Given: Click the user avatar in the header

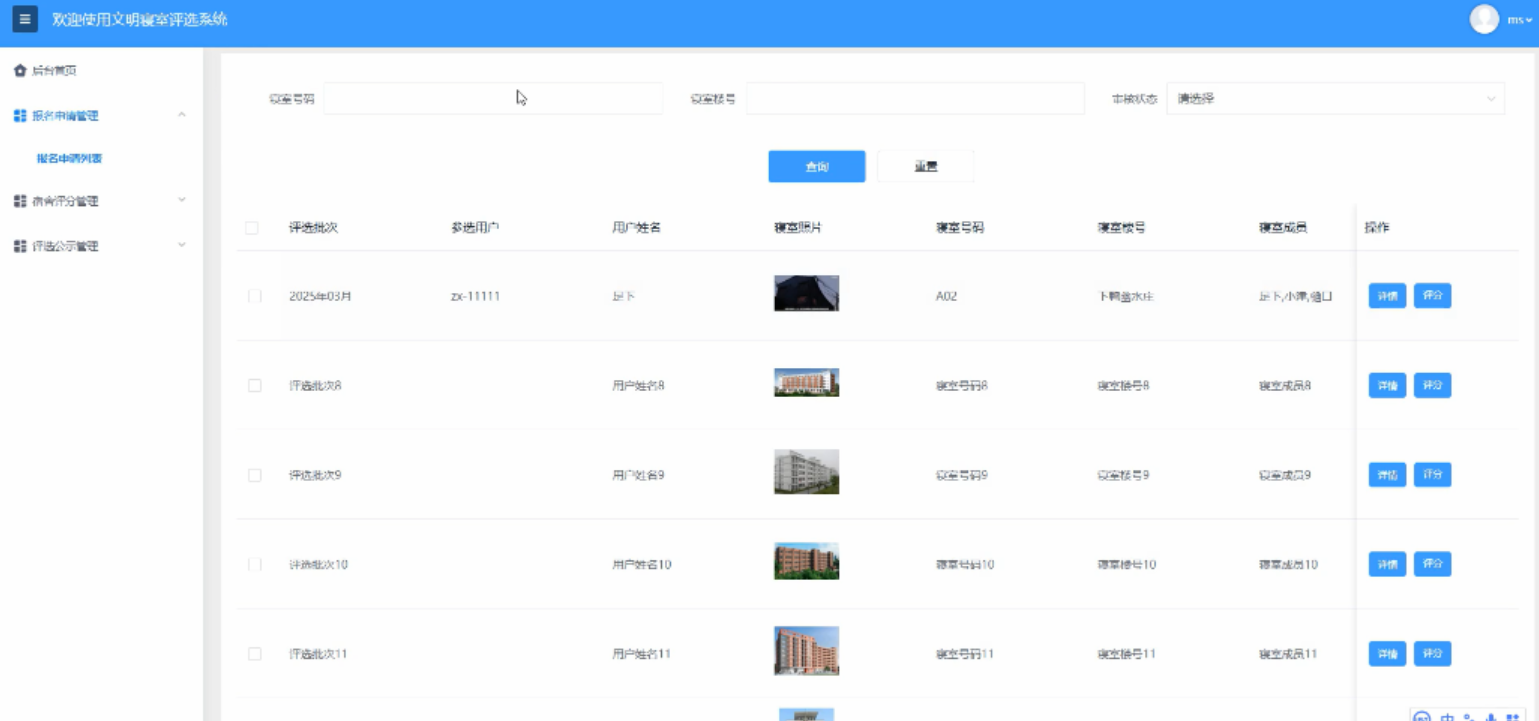Looking at the screenshot, I should tap(1484, 19).
